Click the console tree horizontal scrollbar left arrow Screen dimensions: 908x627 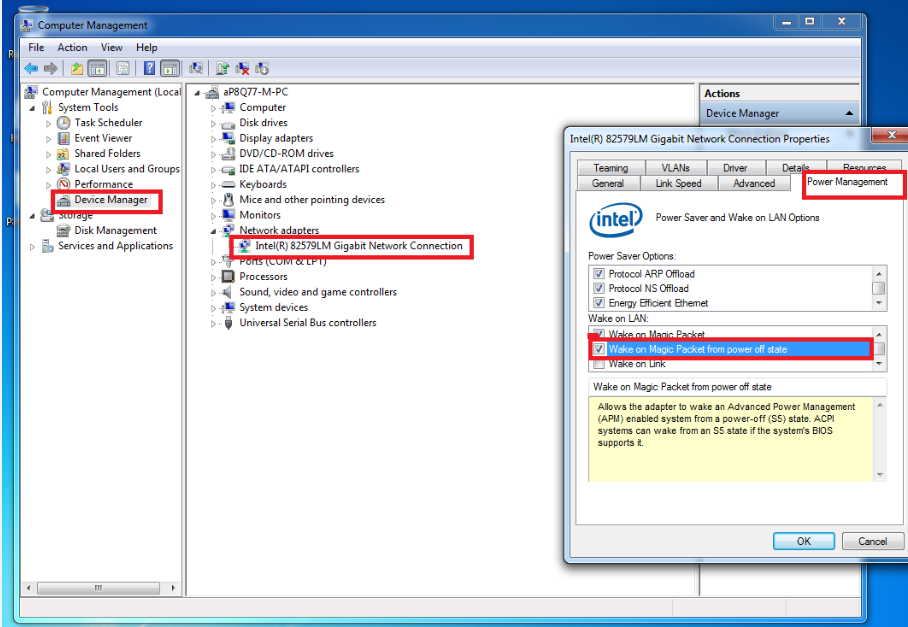(28, 588)
